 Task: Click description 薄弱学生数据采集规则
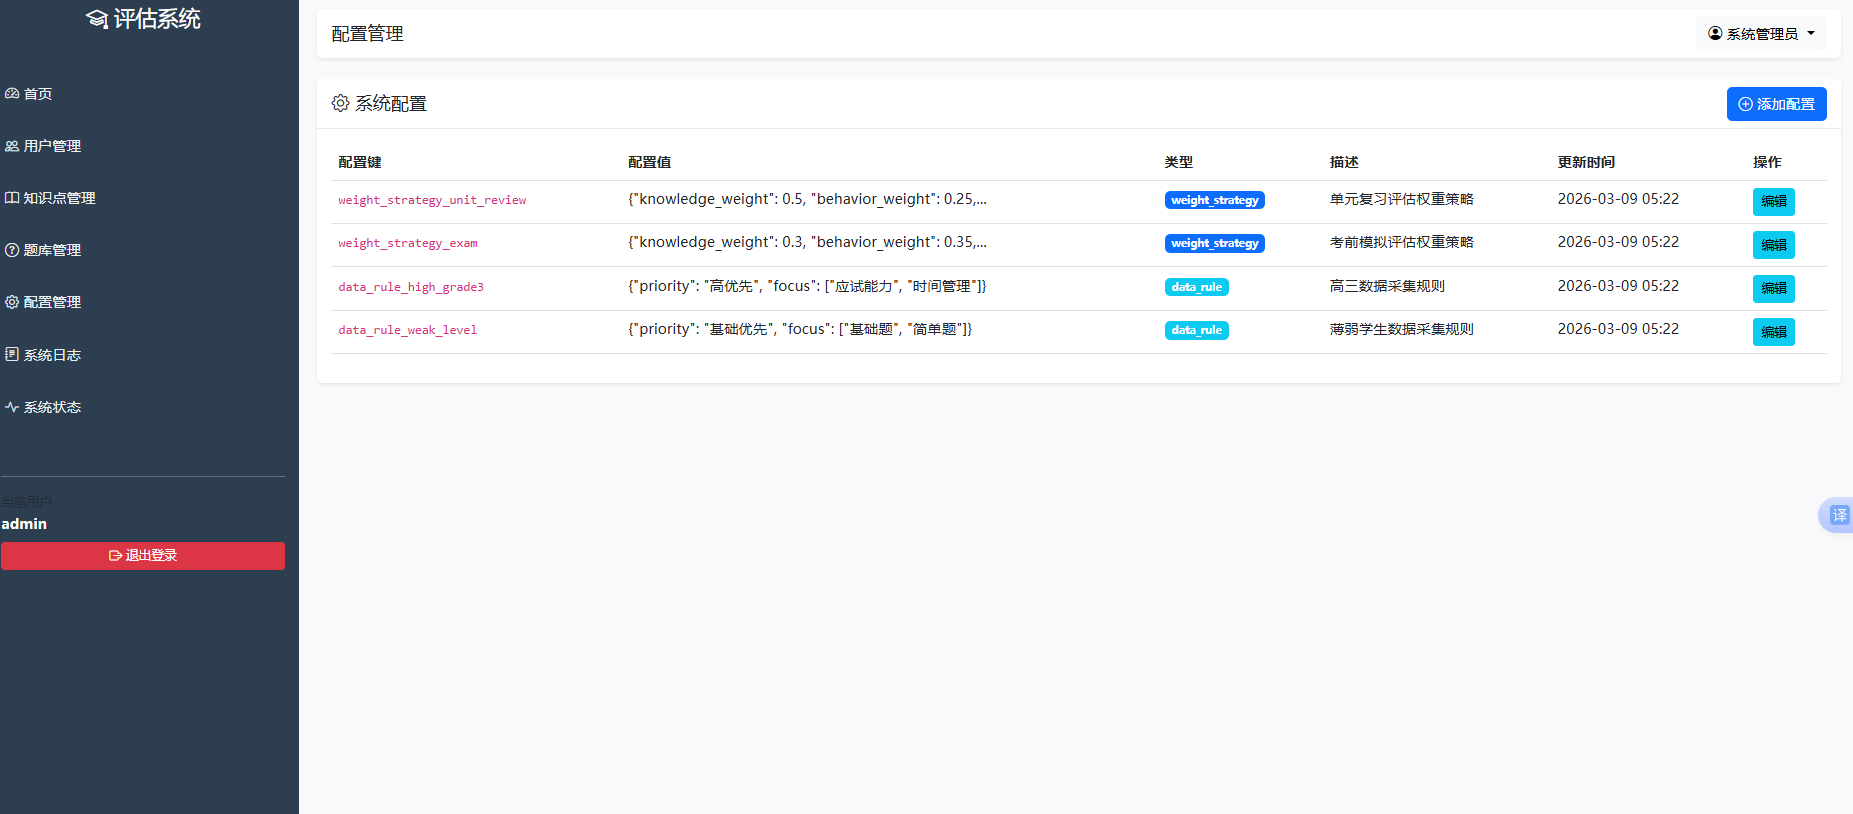pos(1401,329)
